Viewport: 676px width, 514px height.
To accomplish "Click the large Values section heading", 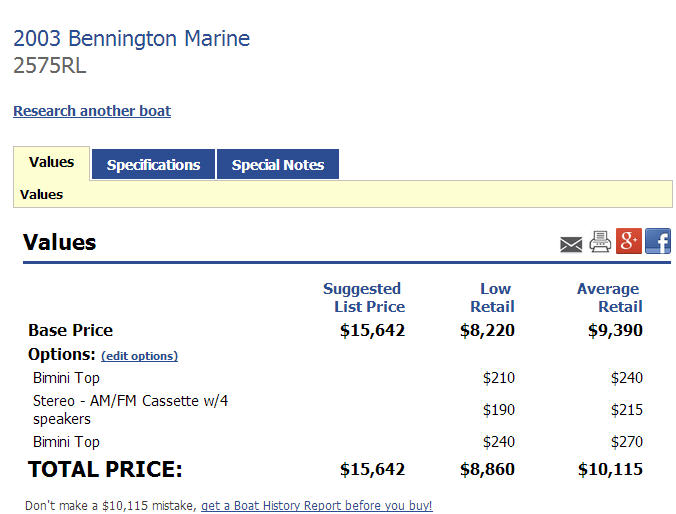I will (x=59, y=242).
